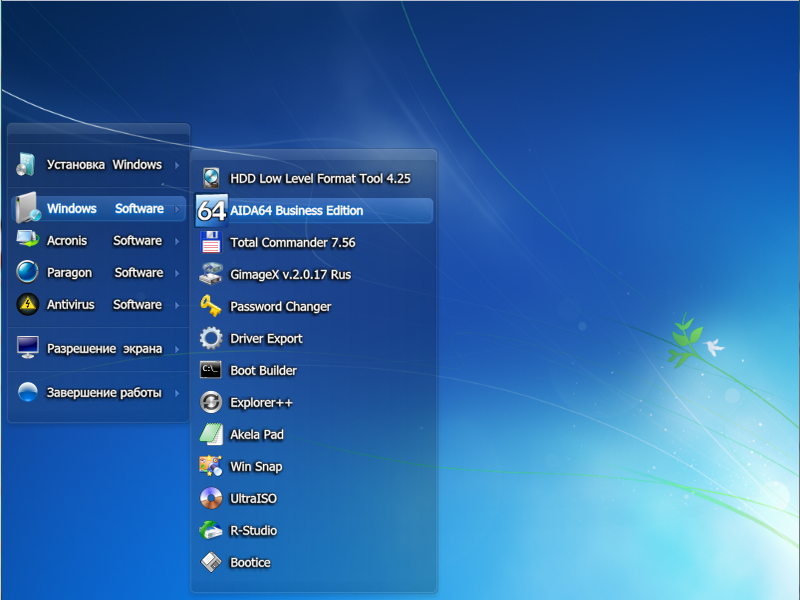Click the Akela Pad notepad icon
Image resolution: width=800 pixels, height=600 pixels.
tap(211, 434)
